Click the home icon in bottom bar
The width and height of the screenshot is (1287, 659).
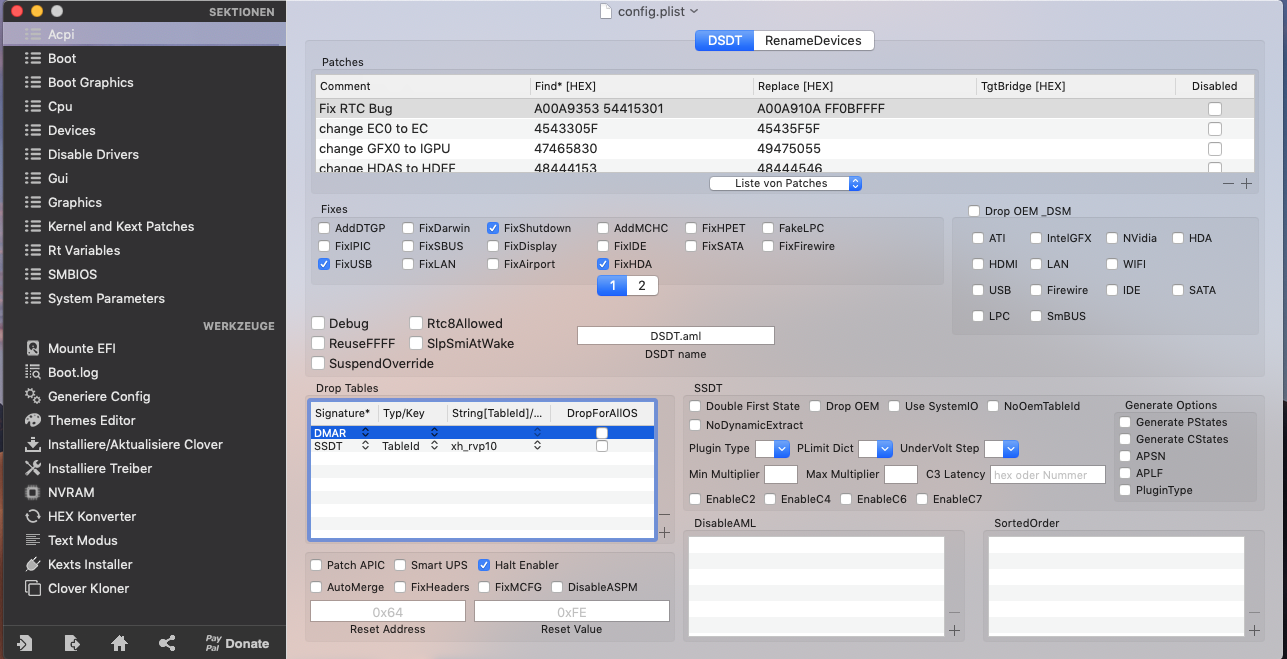point(119,643)
